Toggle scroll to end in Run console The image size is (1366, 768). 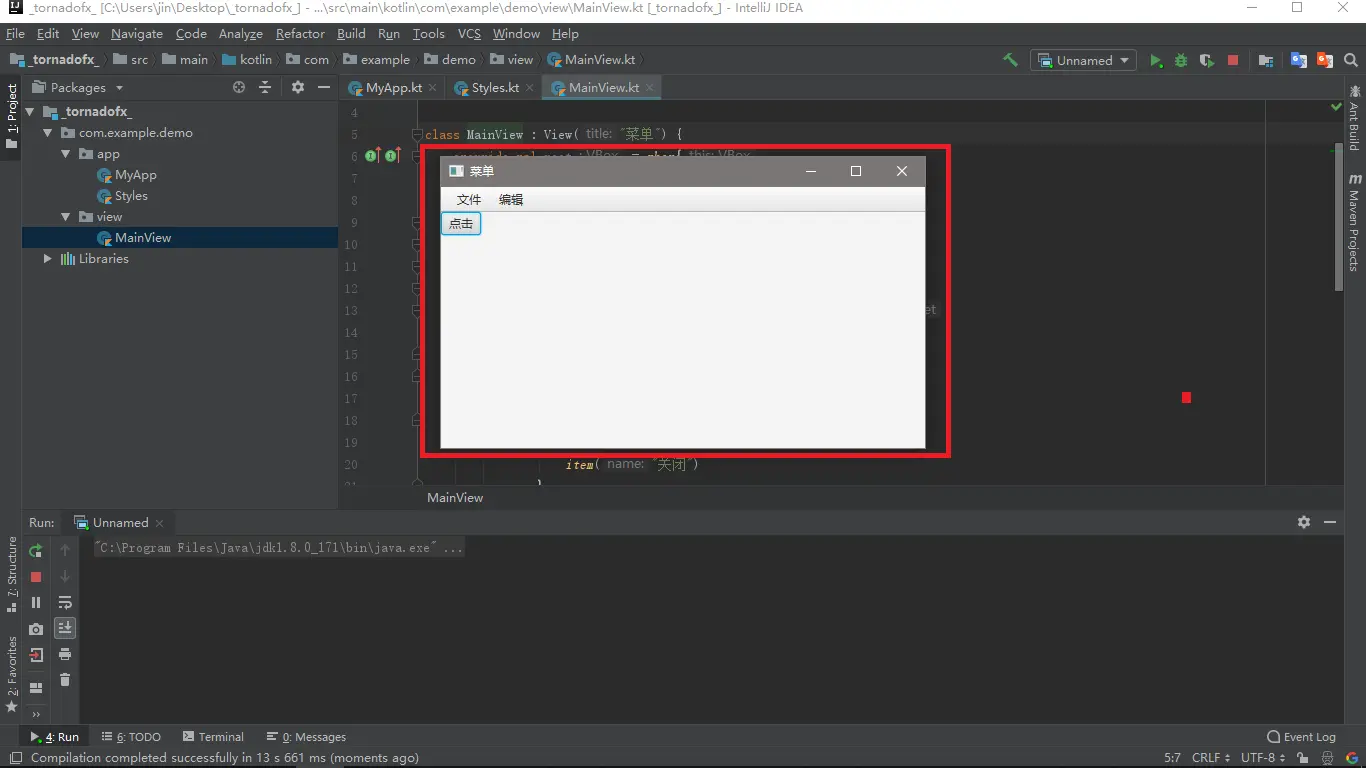coord(65,628)
